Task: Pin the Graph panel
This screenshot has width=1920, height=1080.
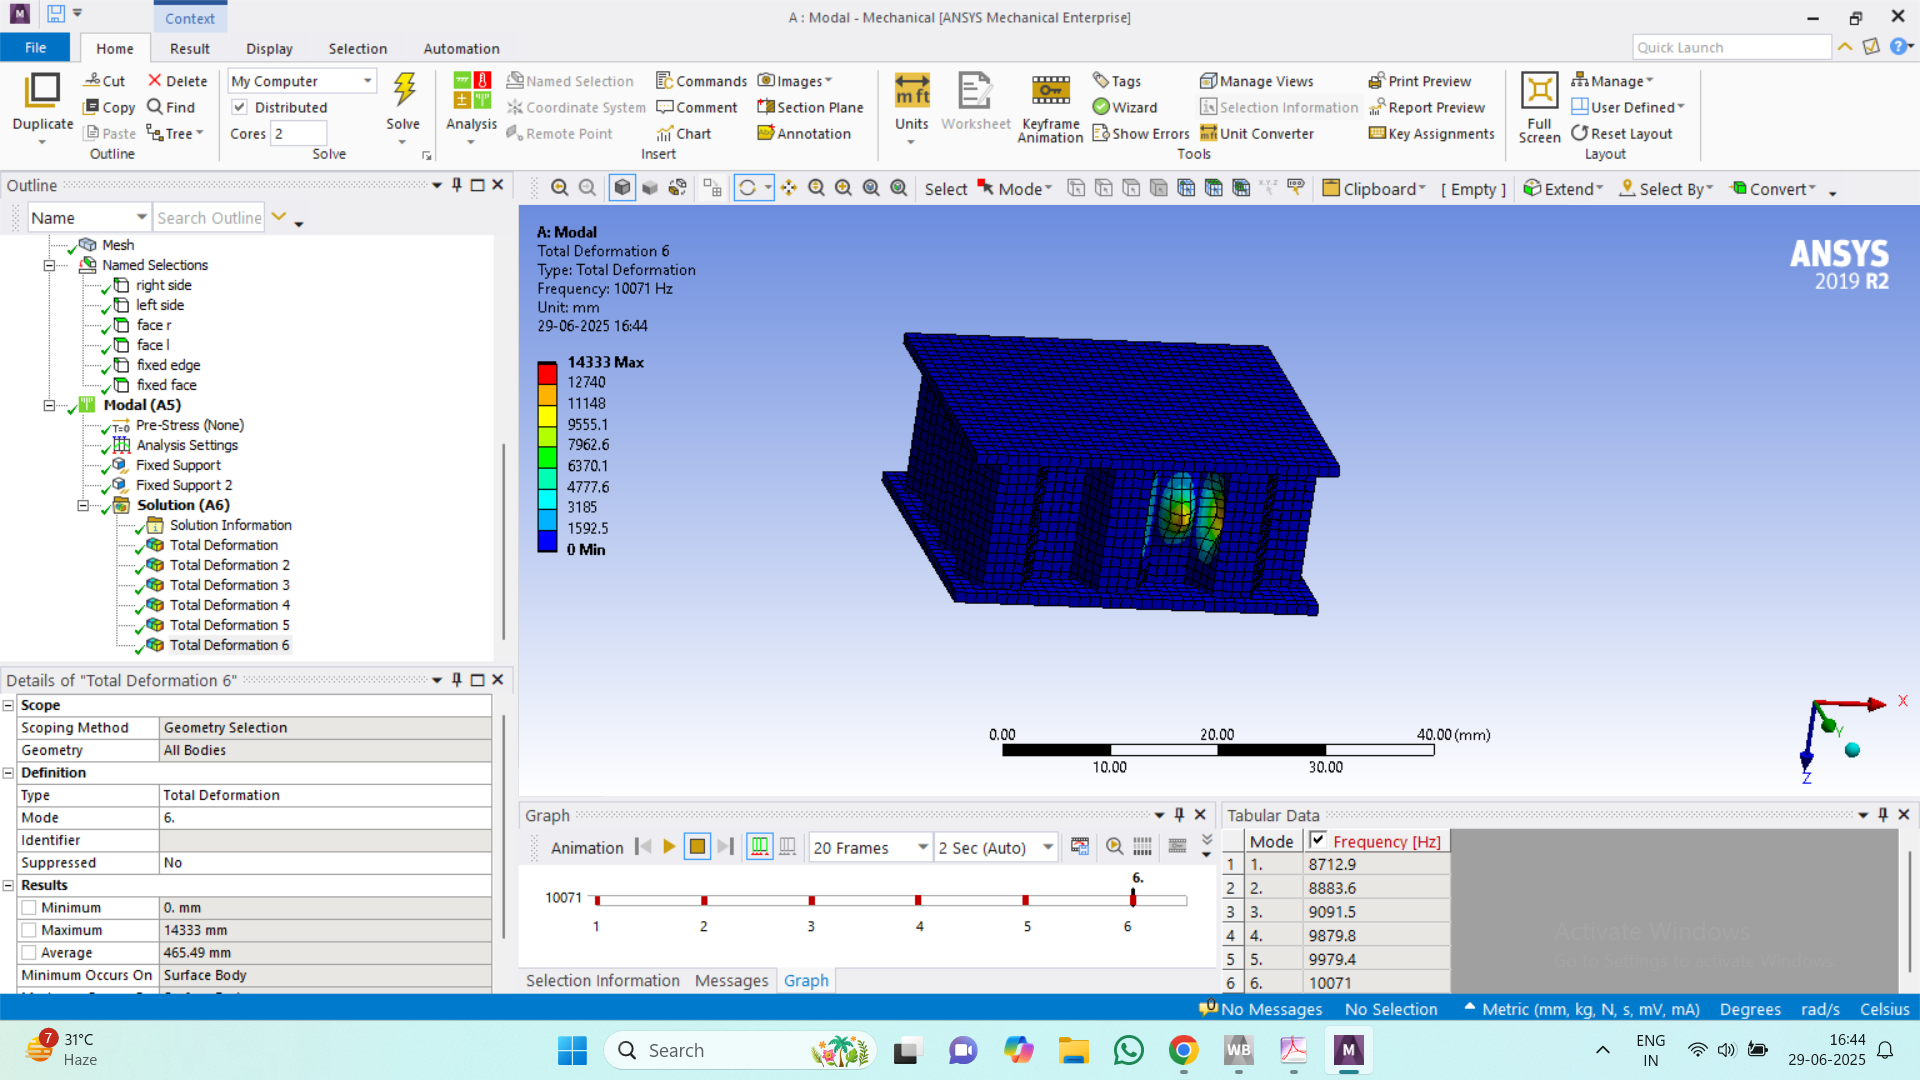Action: tap(1179, 815)
